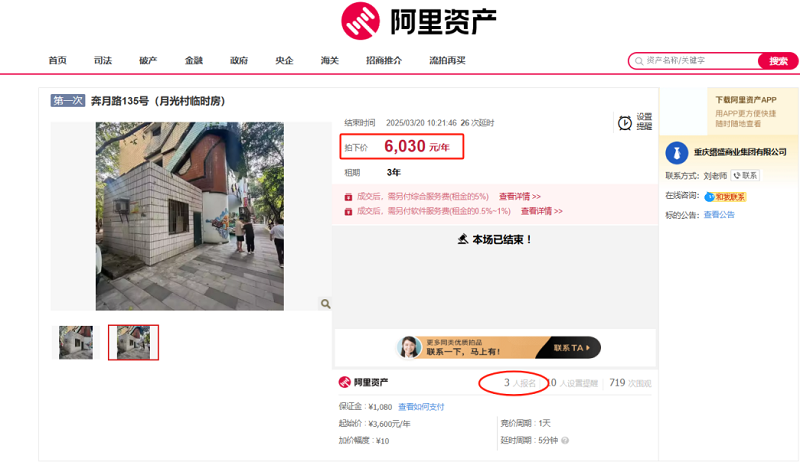The height and width of the screenshot is (462, 800).
Task: Open the 政府 nav item
Action: 239,61
